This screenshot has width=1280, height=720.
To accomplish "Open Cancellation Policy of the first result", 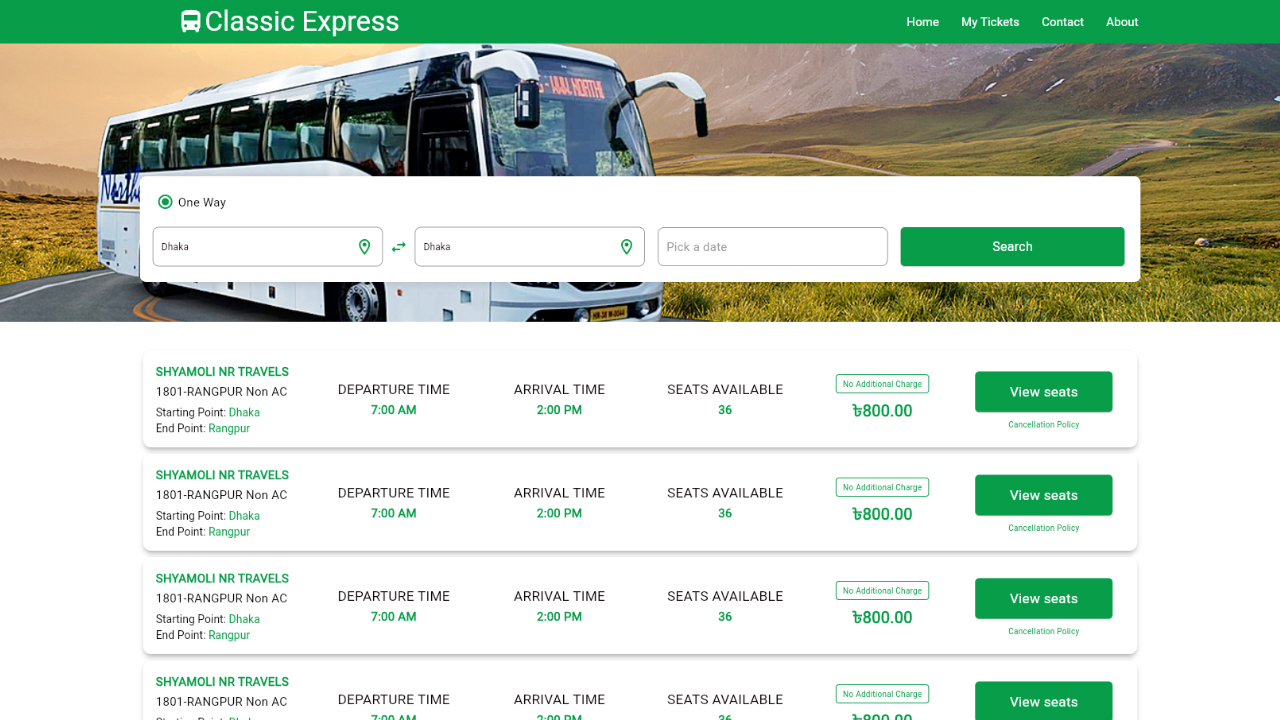I will coord(1043,424).
